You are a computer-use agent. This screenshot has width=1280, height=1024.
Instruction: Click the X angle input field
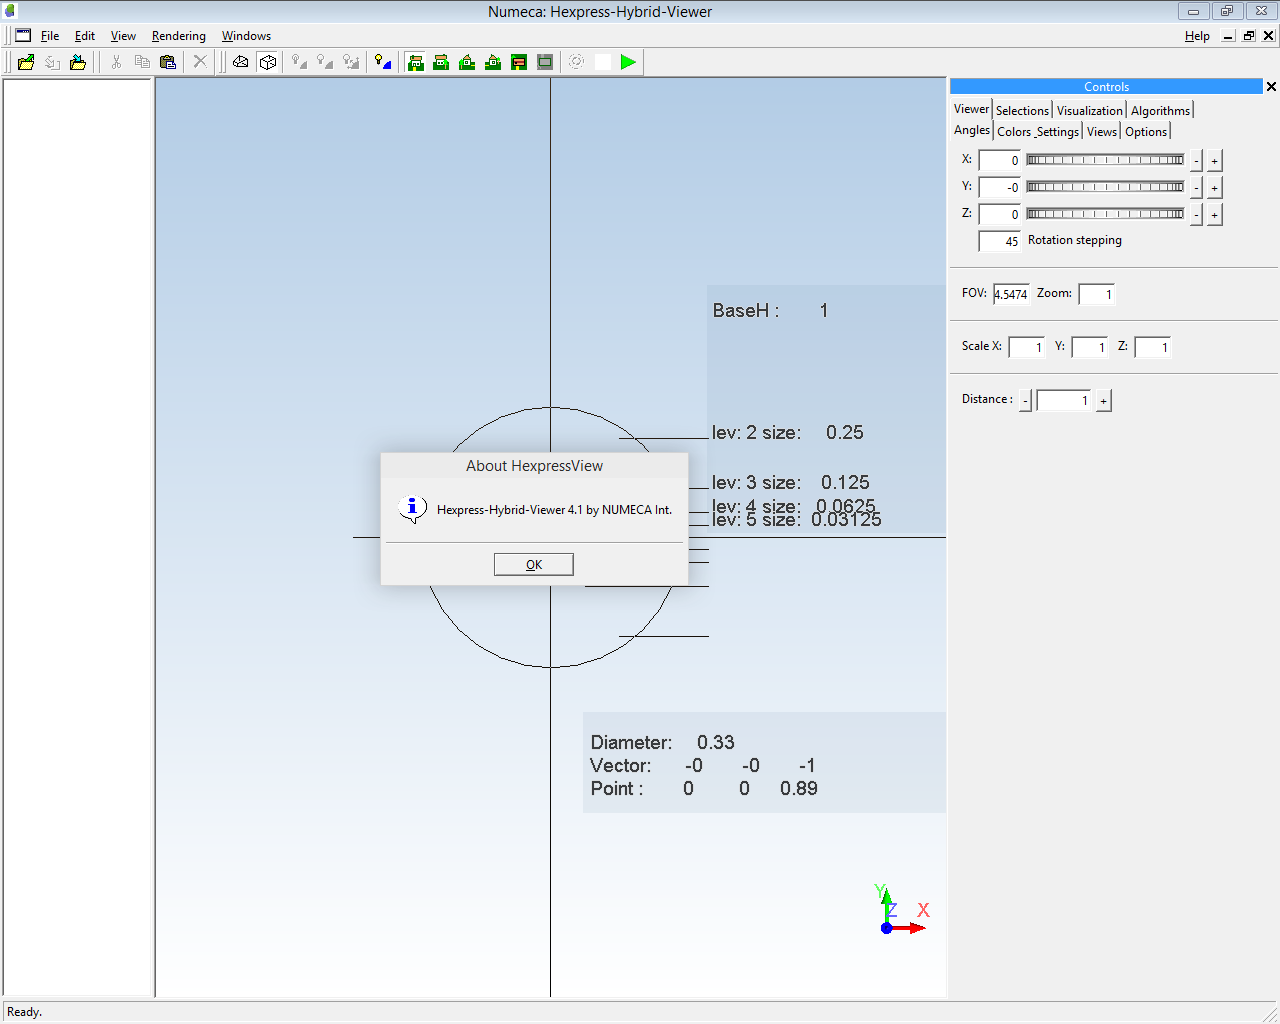pyautogui.click(x=999, y=160)
